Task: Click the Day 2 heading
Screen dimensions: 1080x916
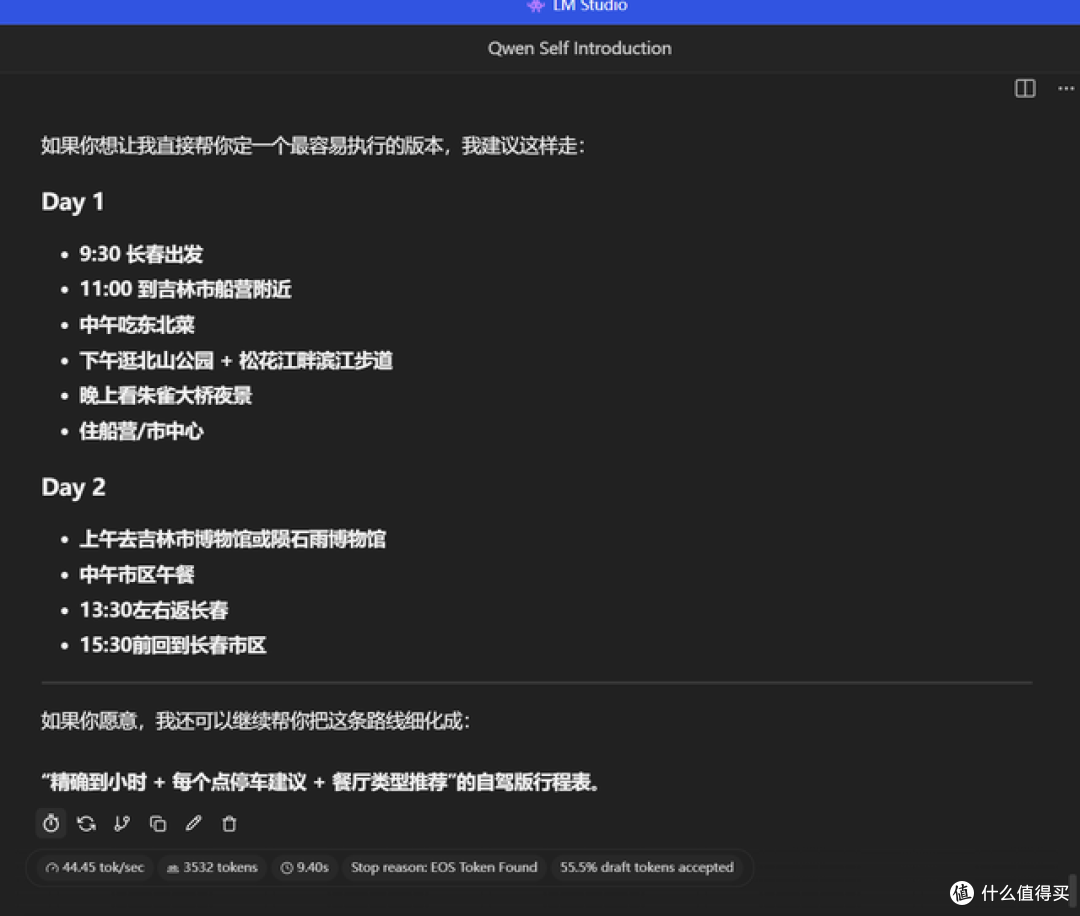Action: point(74,487)
